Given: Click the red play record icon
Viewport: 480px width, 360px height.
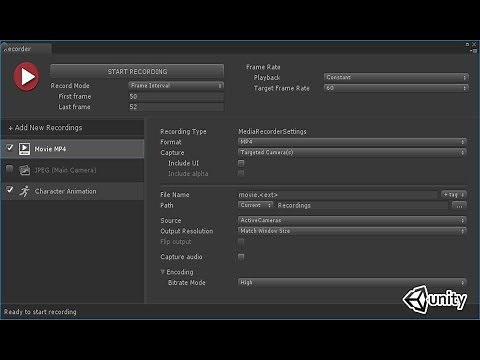Looking at the screenshot, I should pos(27,77).
